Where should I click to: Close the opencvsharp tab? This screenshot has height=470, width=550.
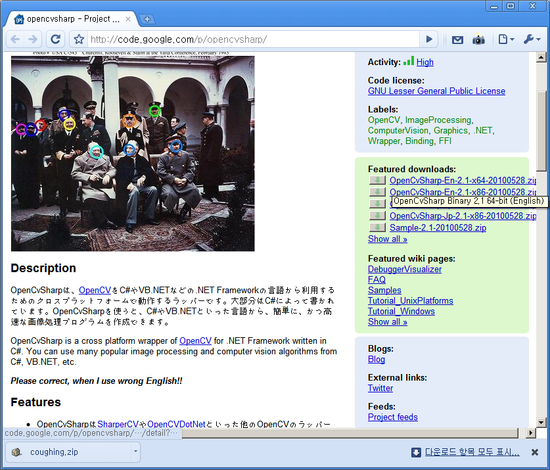pos(128,19)
